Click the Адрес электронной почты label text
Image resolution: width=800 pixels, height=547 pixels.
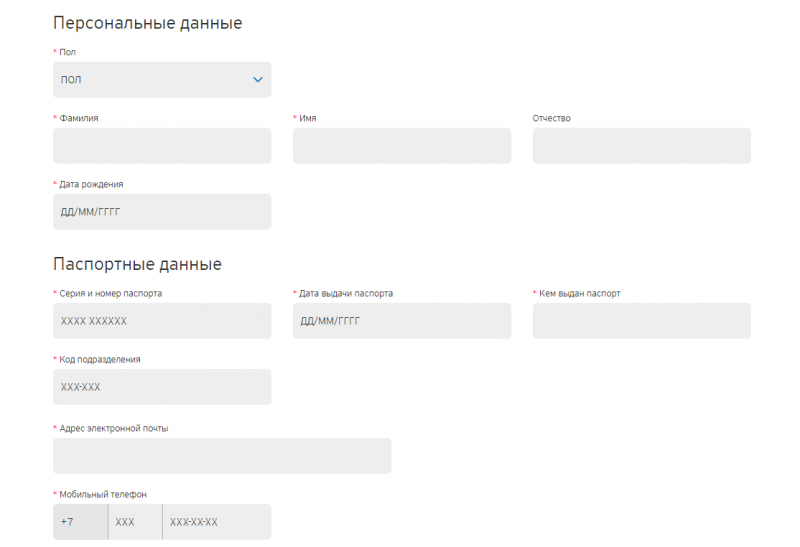coord(114,428)
